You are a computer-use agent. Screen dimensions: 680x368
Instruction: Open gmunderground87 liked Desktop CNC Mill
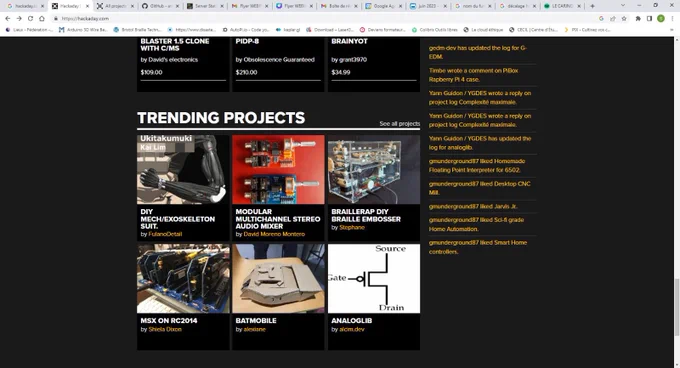coord(480,188)
